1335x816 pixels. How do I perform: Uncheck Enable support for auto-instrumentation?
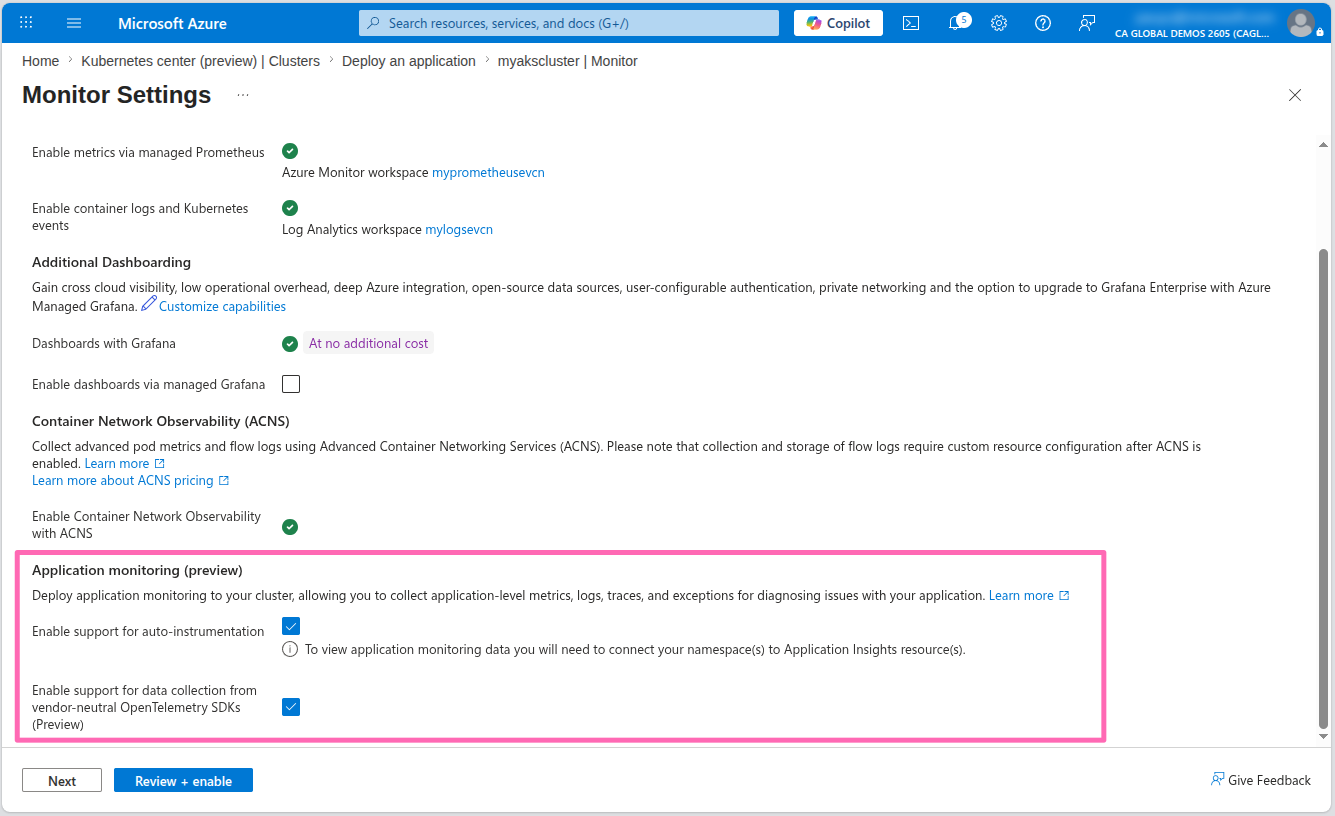pos(291,626)
